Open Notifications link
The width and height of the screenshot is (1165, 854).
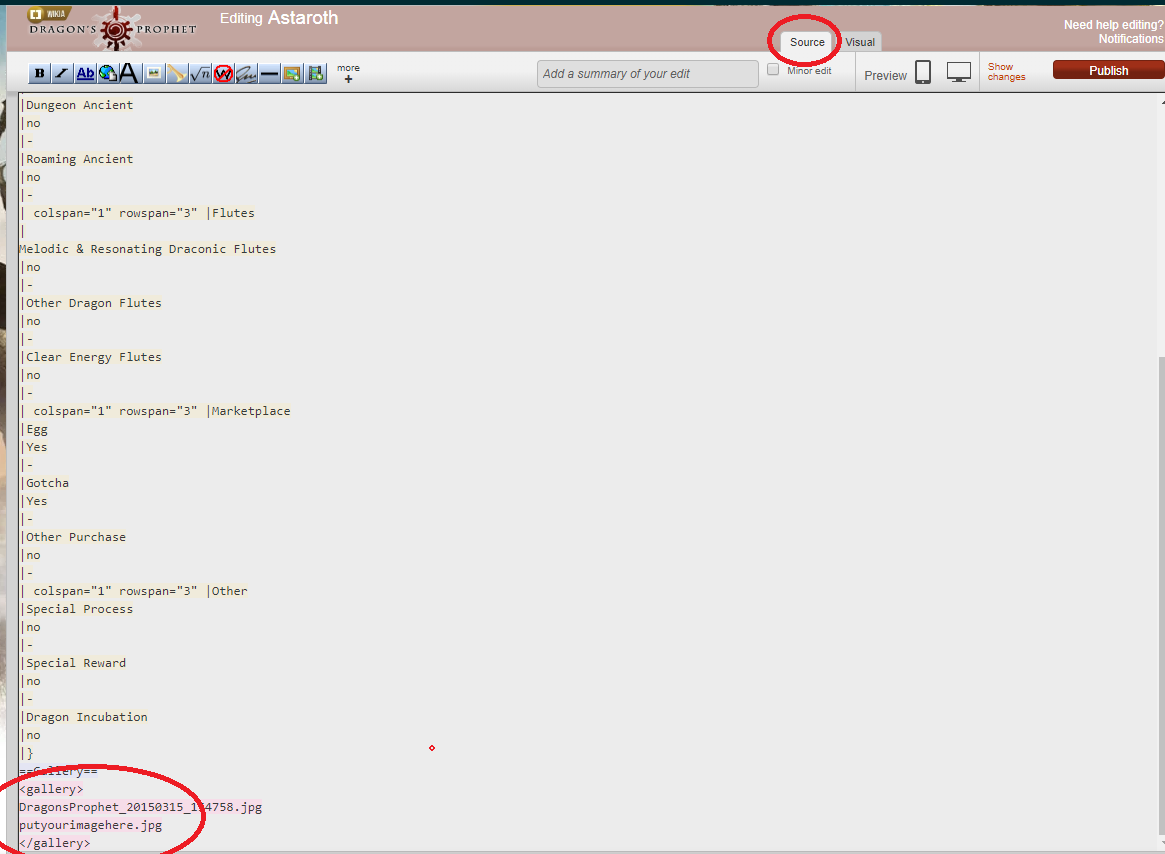[1131, 39]
